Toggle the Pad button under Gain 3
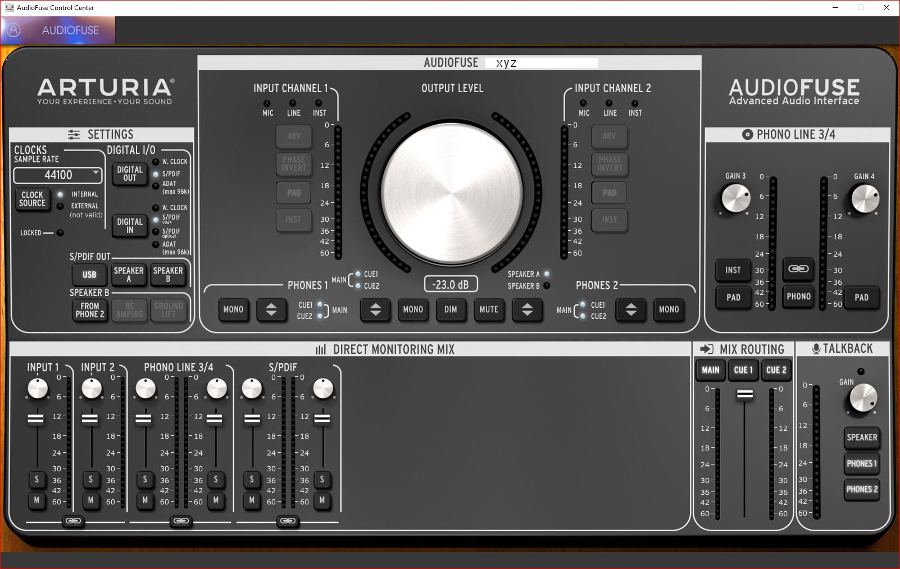The image size is (900, 569). [733, 297]
